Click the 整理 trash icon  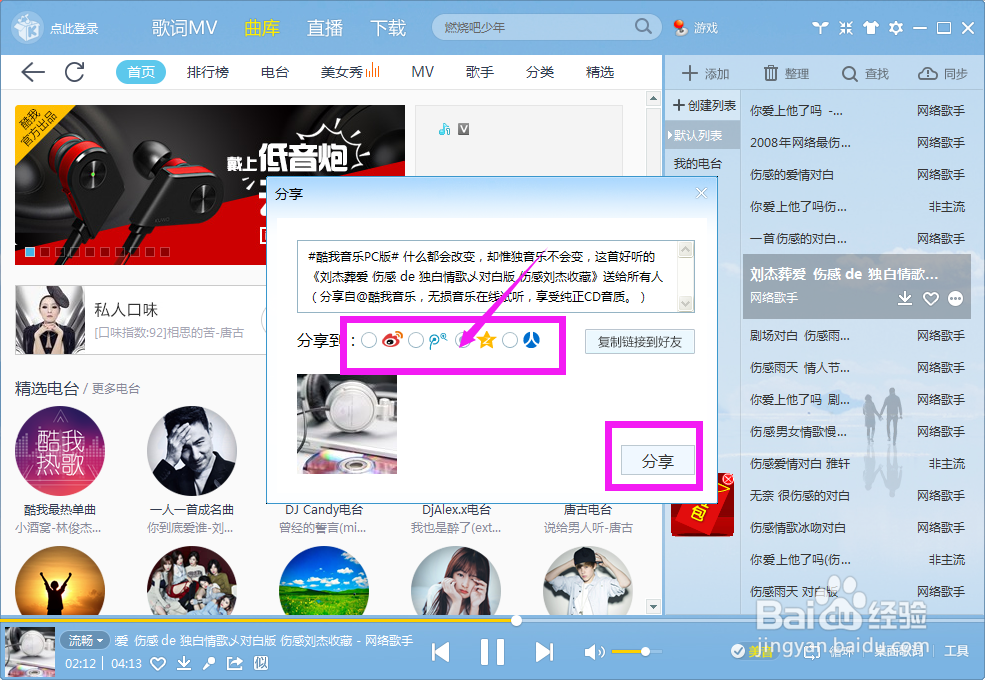tap(770, 74)
